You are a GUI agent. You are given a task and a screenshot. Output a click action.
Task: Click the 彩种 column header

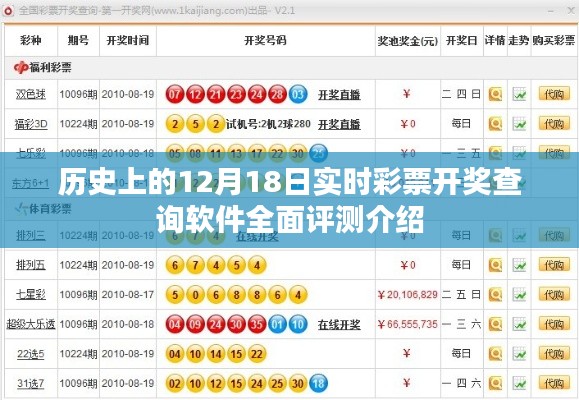coord(31,40)
